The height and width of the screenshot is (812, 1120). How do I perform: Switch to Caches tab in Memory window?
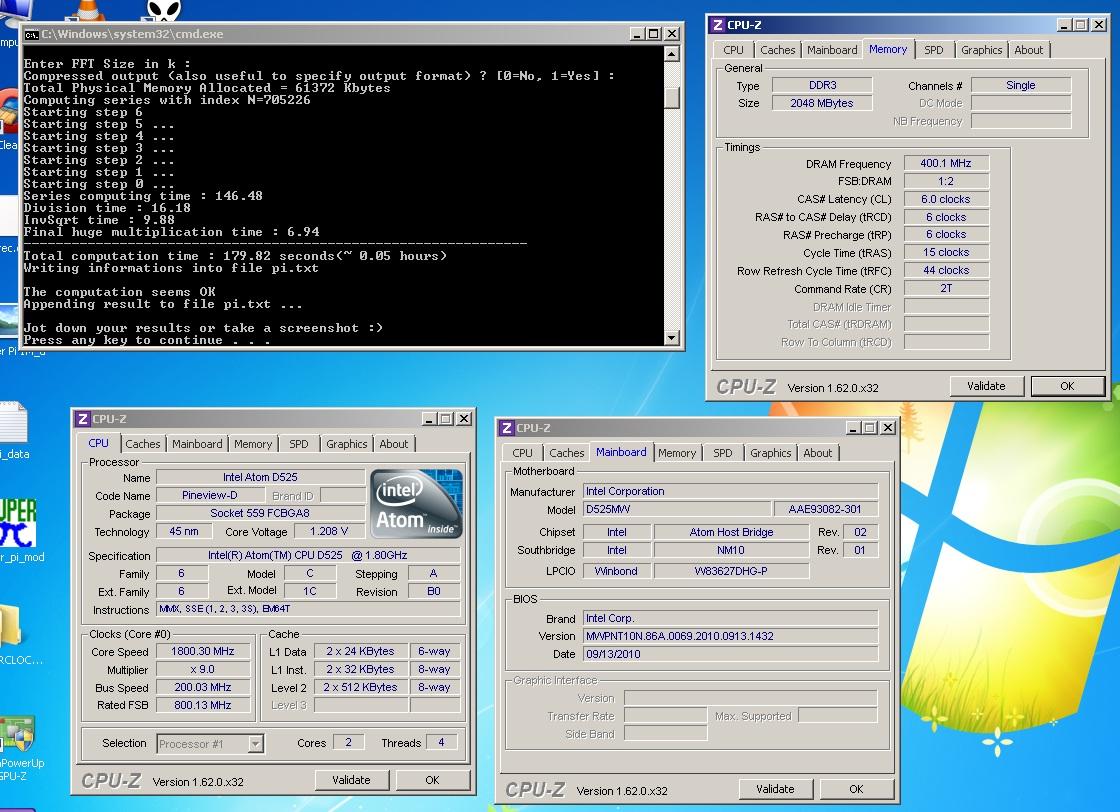[x=777, y=50]
